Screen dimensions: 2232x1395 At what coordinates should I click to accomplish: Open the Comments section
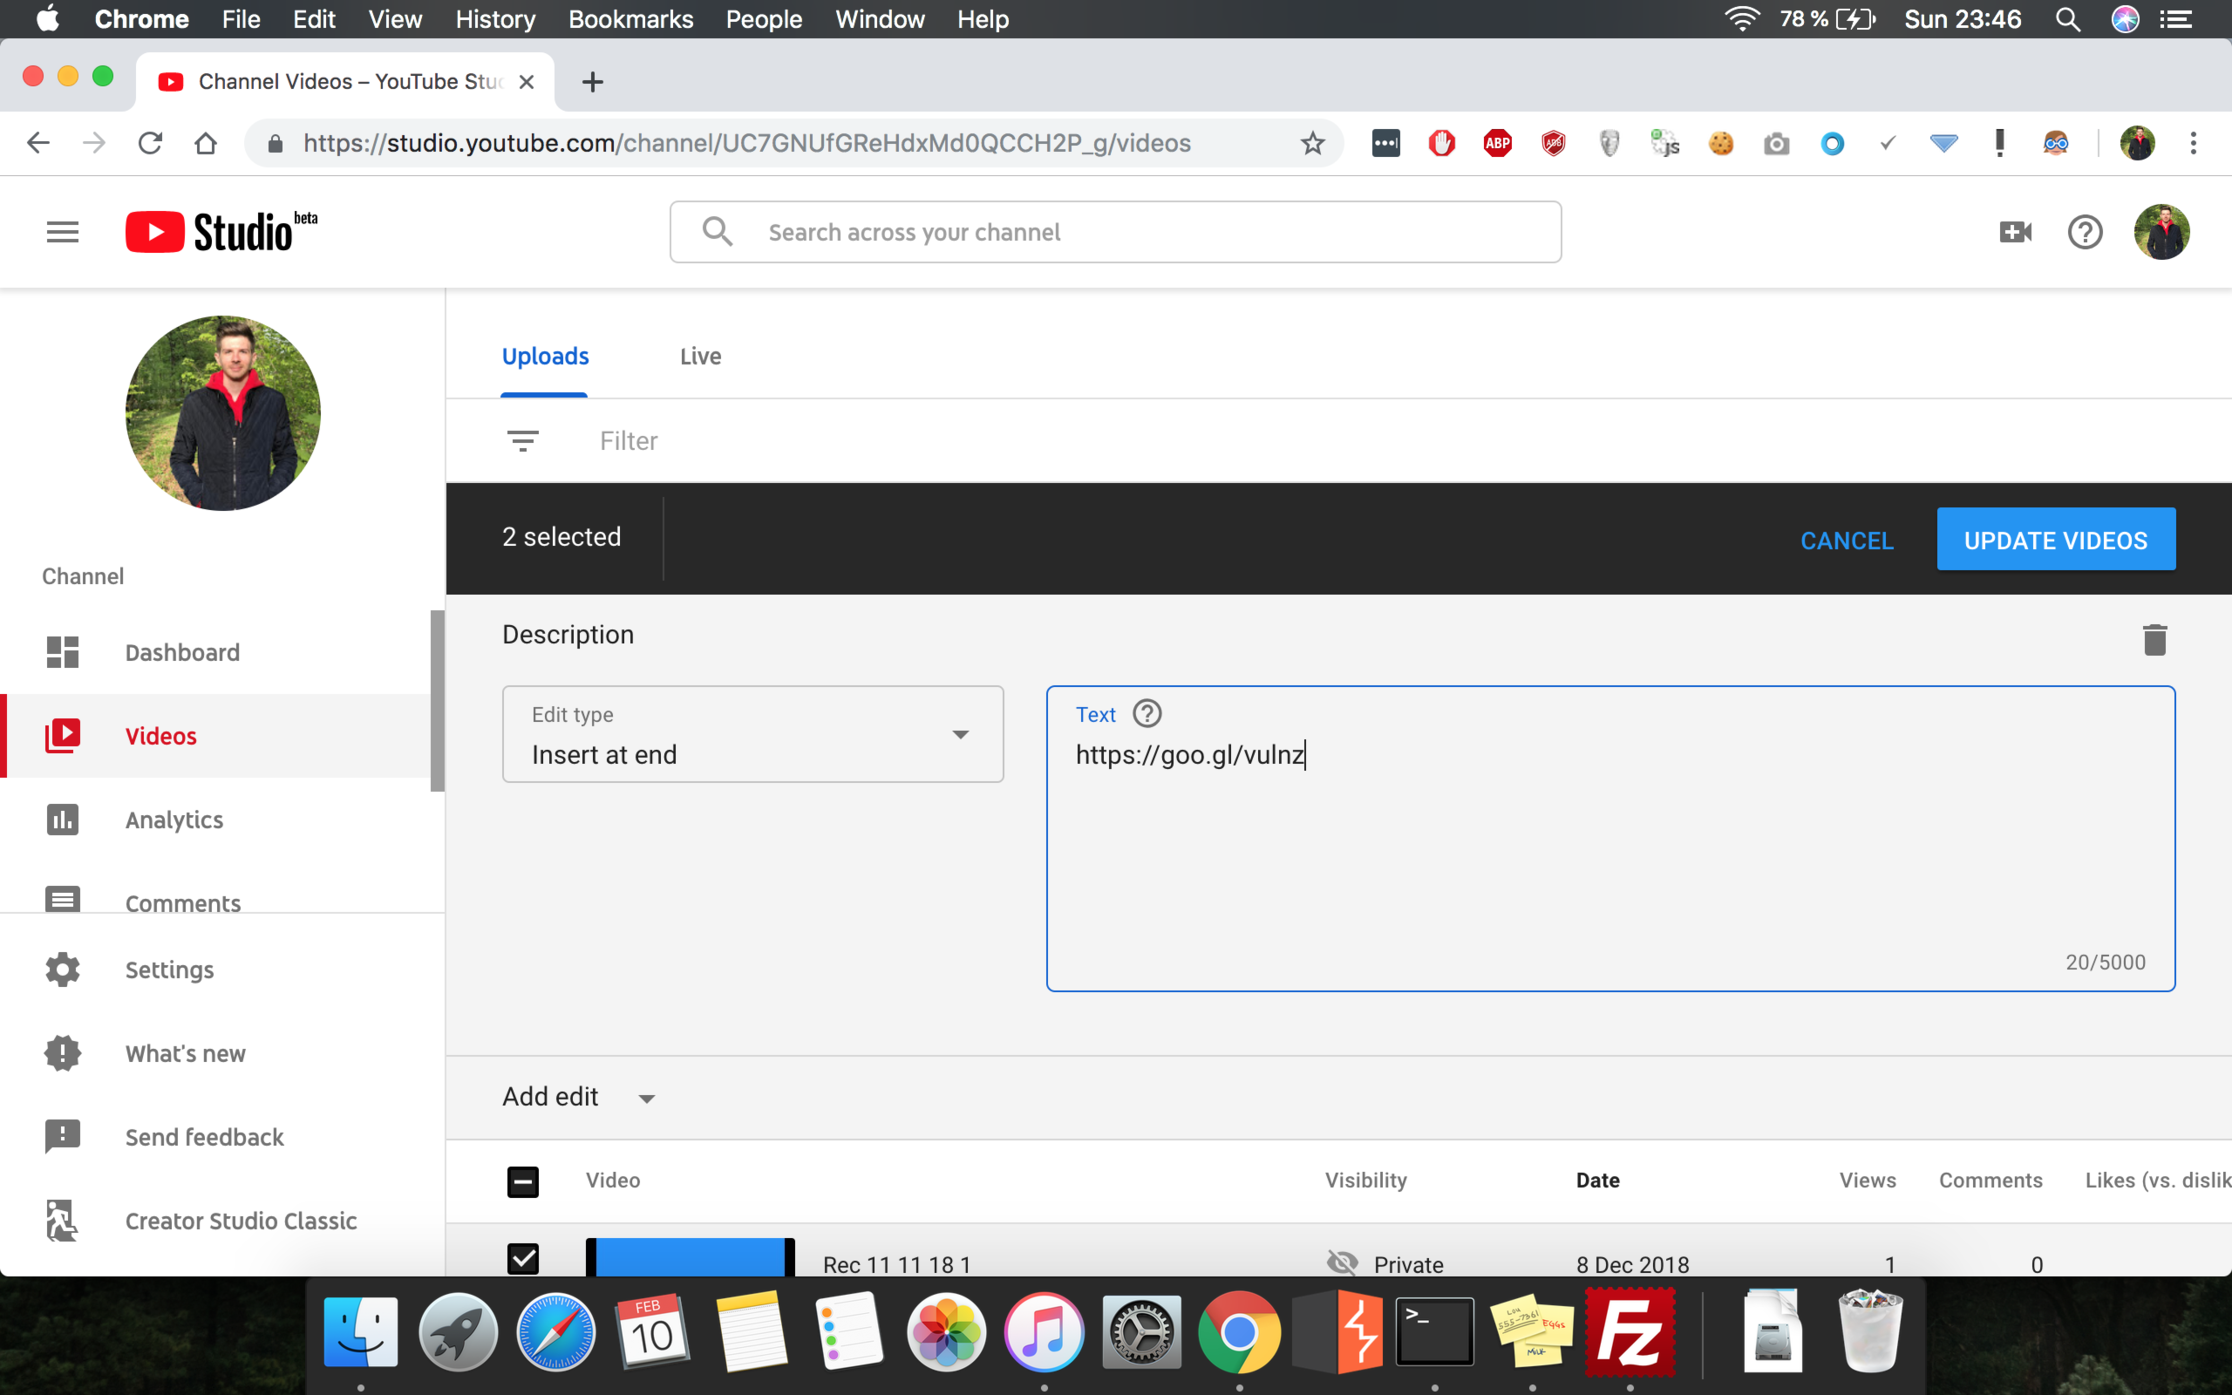pos(183,903)
